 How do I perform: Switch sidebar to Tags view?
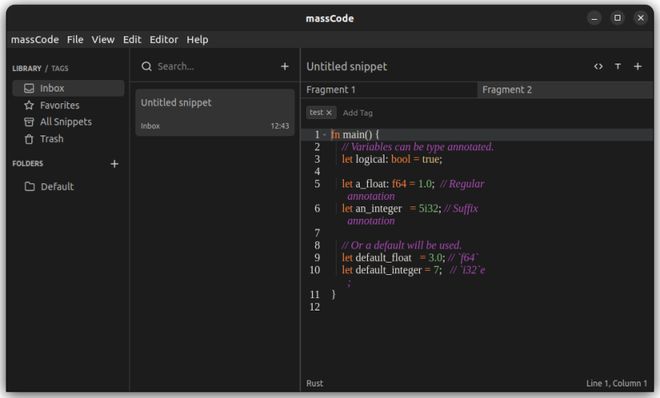(x=60, y=68)
